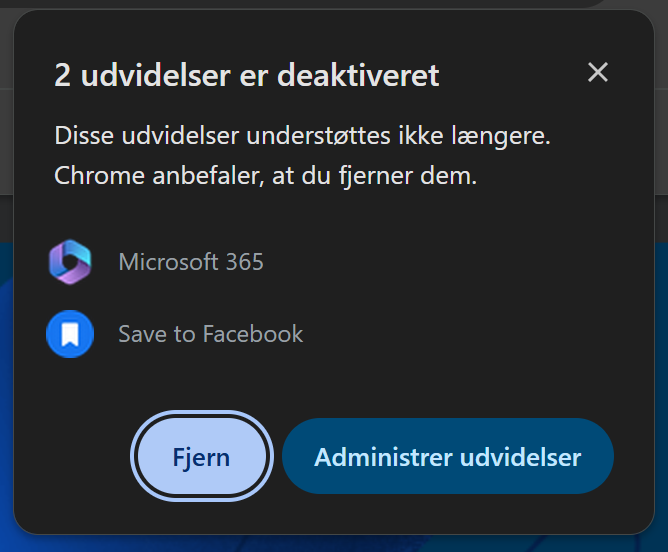668x552 pixels.
Task: Click the word "Chrome" in the description
Action: point(100,175)
